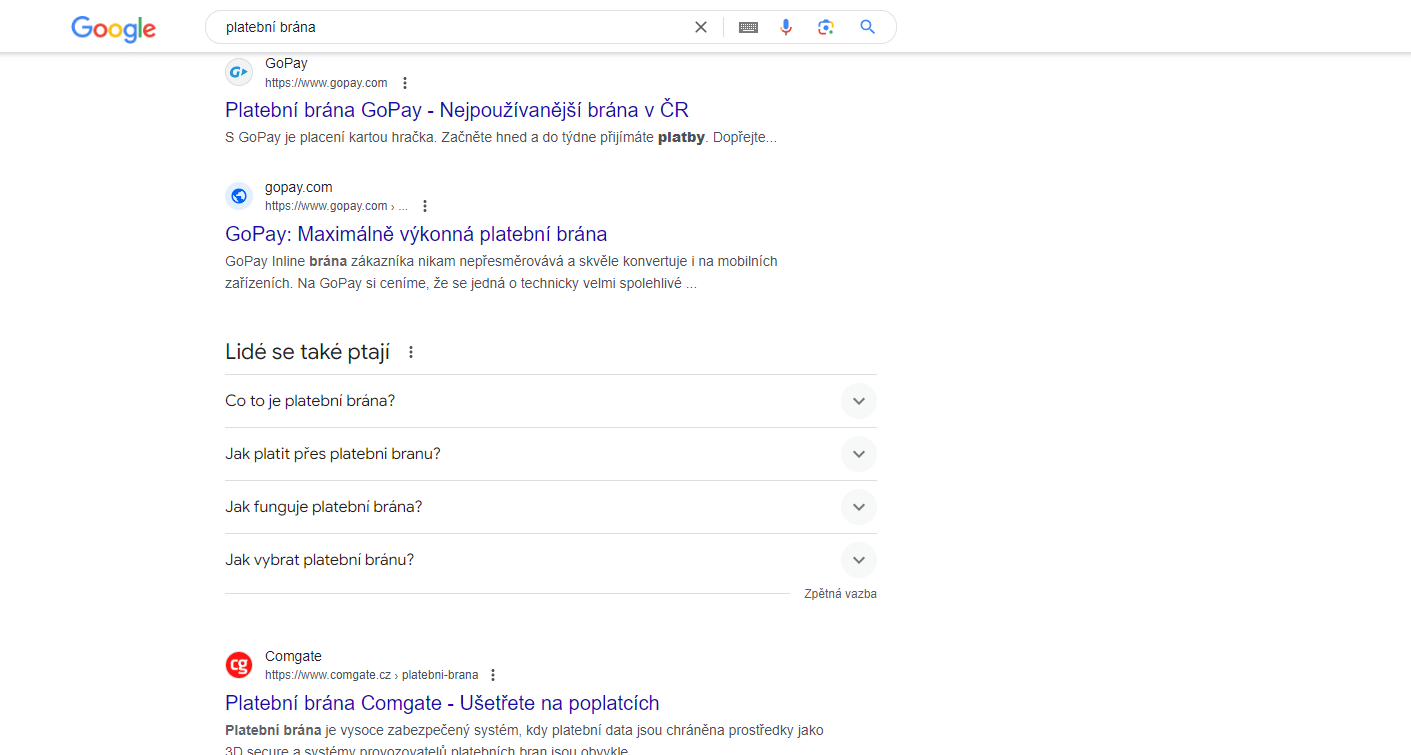Viewport: 1411px width, 755px height.
Task: Click the snippet 'S GoPay je placení kartou hračka'
Action: 501,138
